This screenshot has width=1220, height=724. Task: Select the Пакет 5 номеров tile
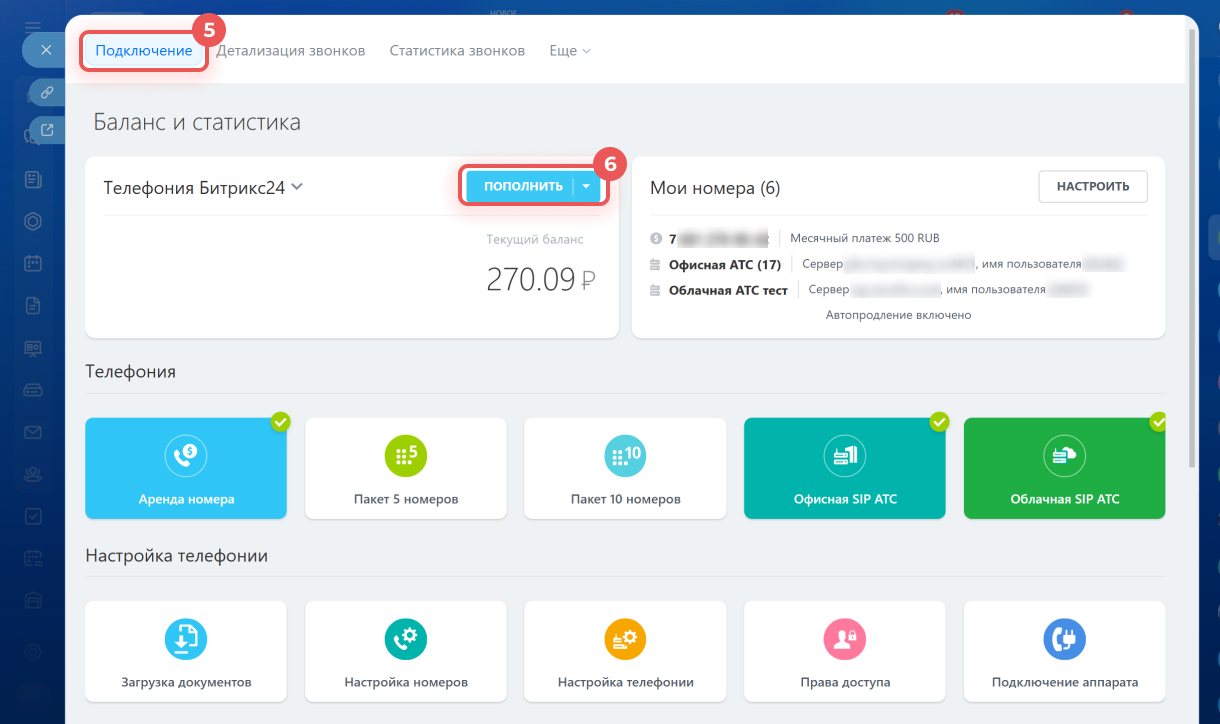click(x=406, y=468)
